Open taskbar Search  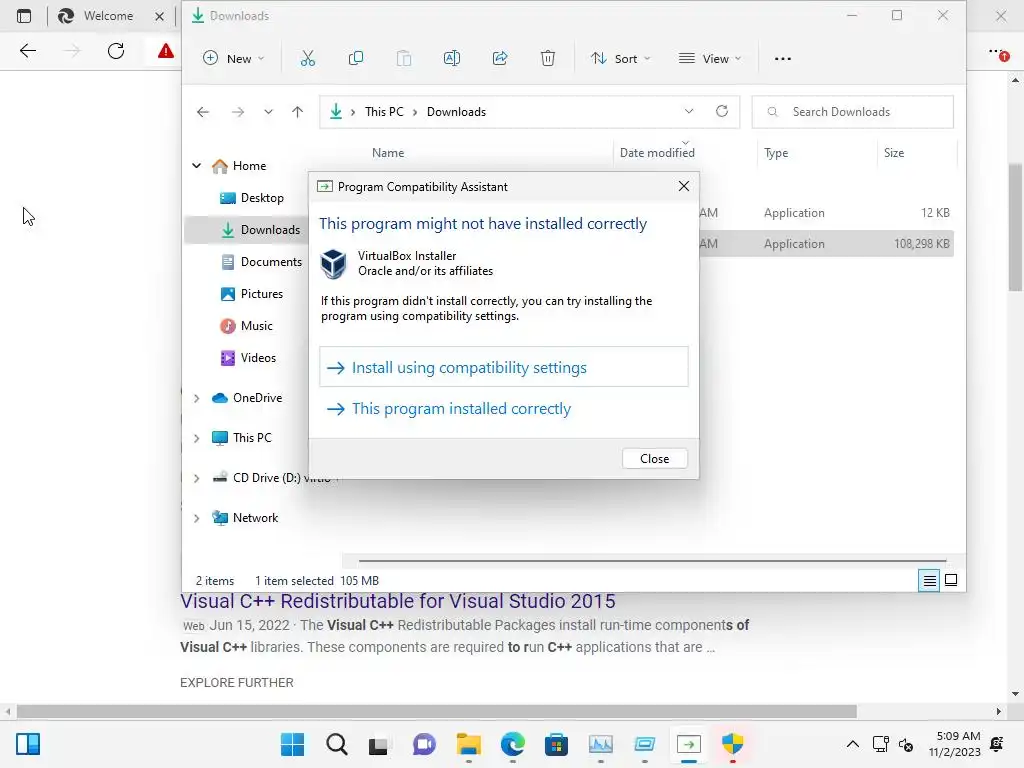[337, 744]
